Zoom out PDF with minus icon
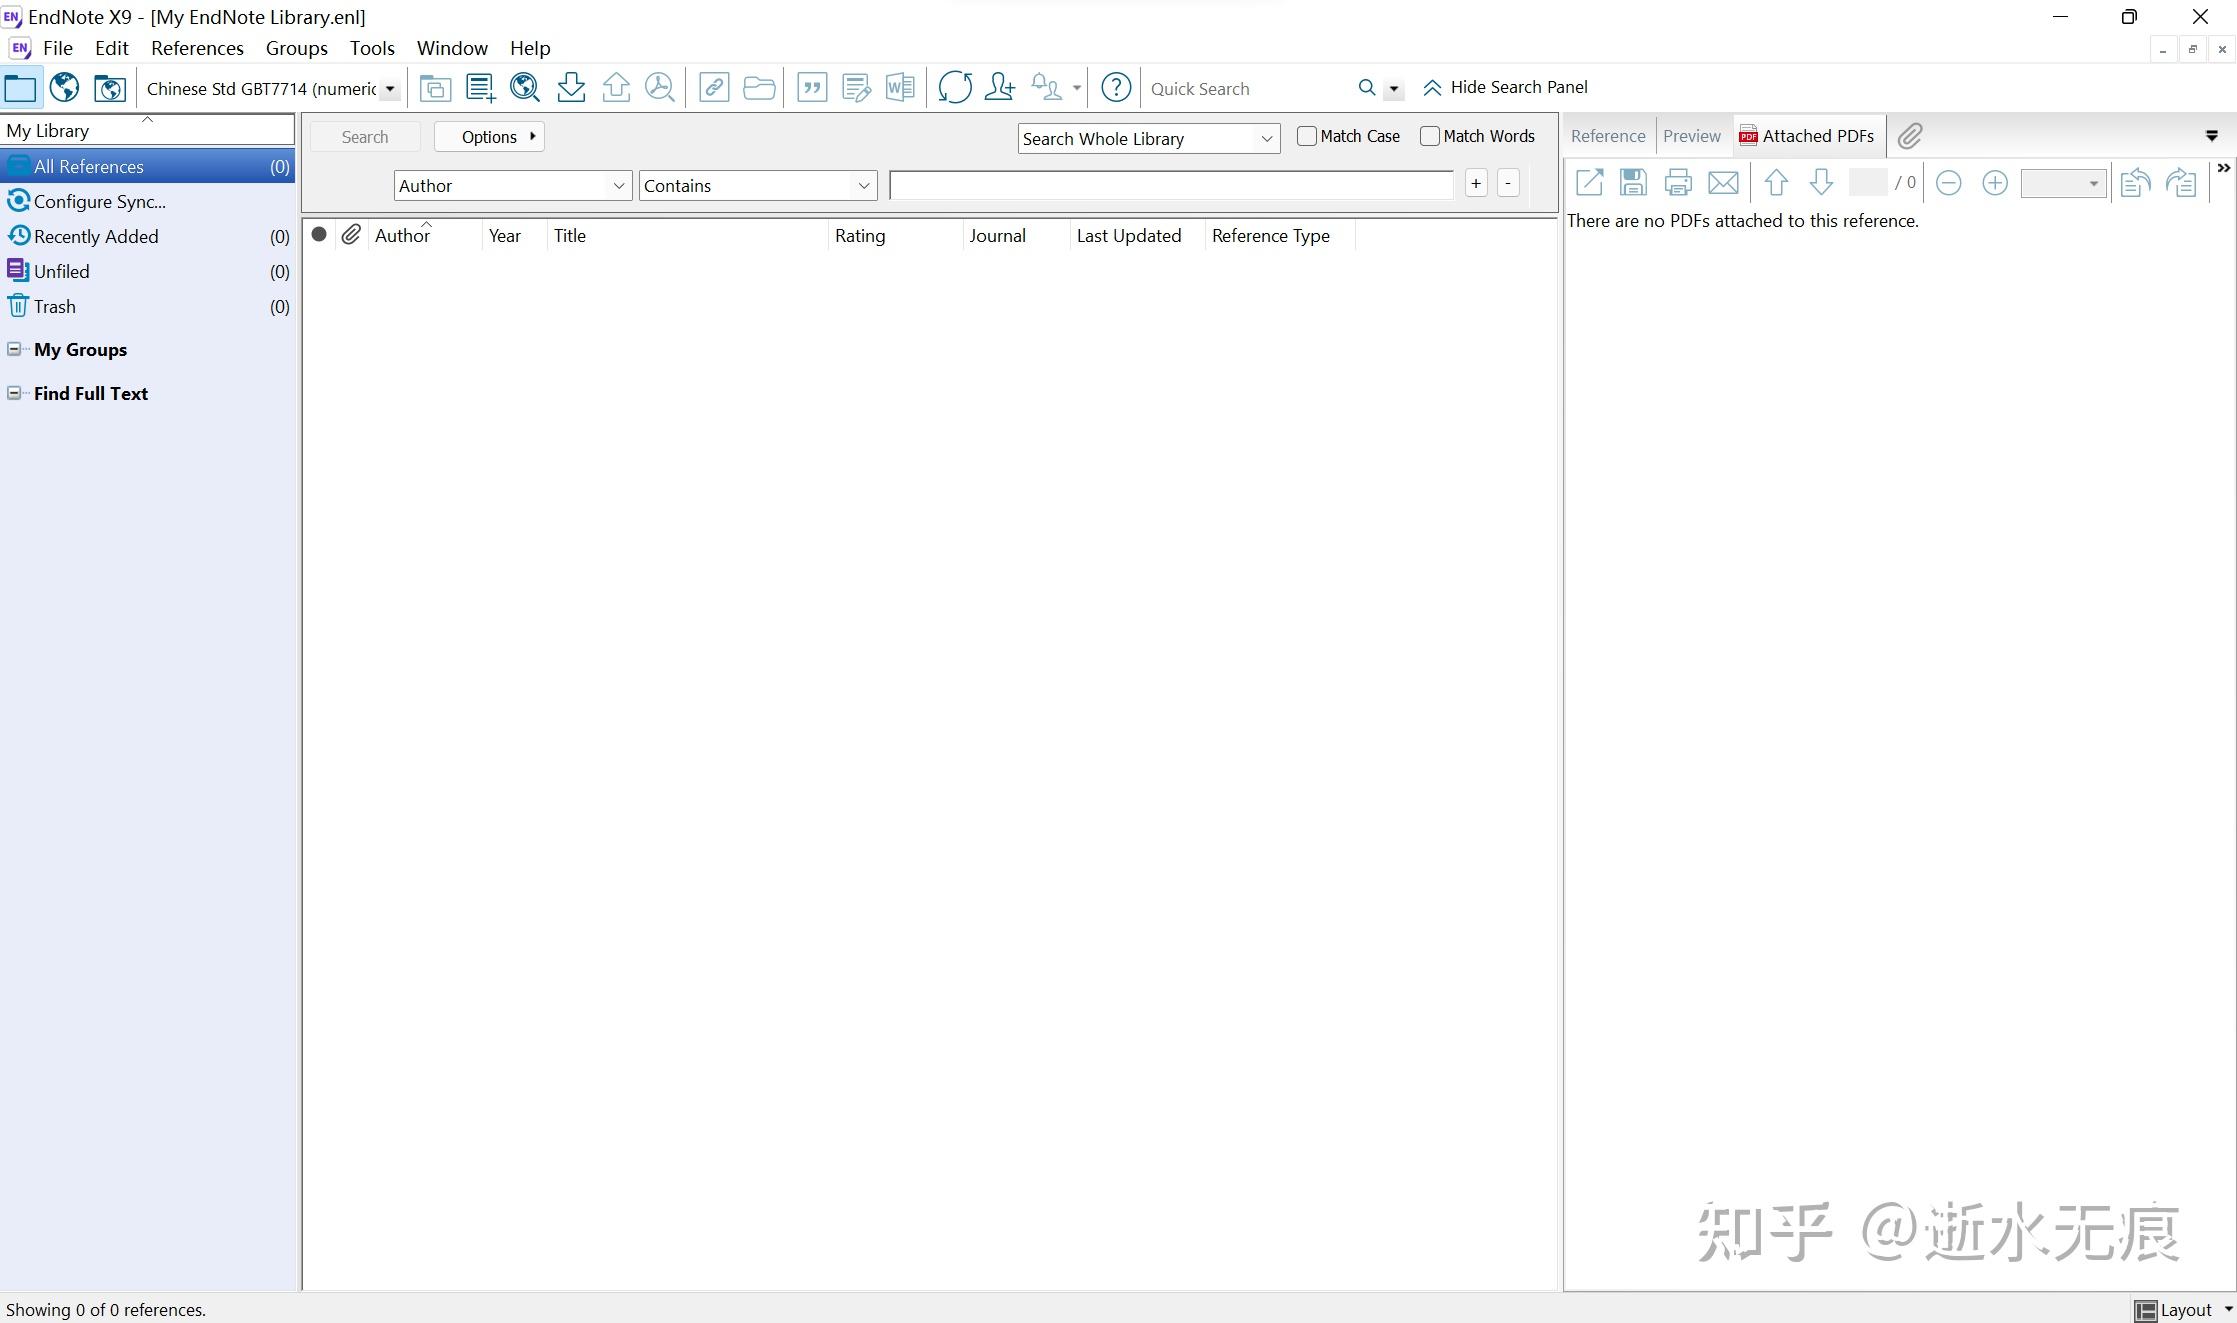The height and width of the screenshot is (1323, 2237). 1948,183
